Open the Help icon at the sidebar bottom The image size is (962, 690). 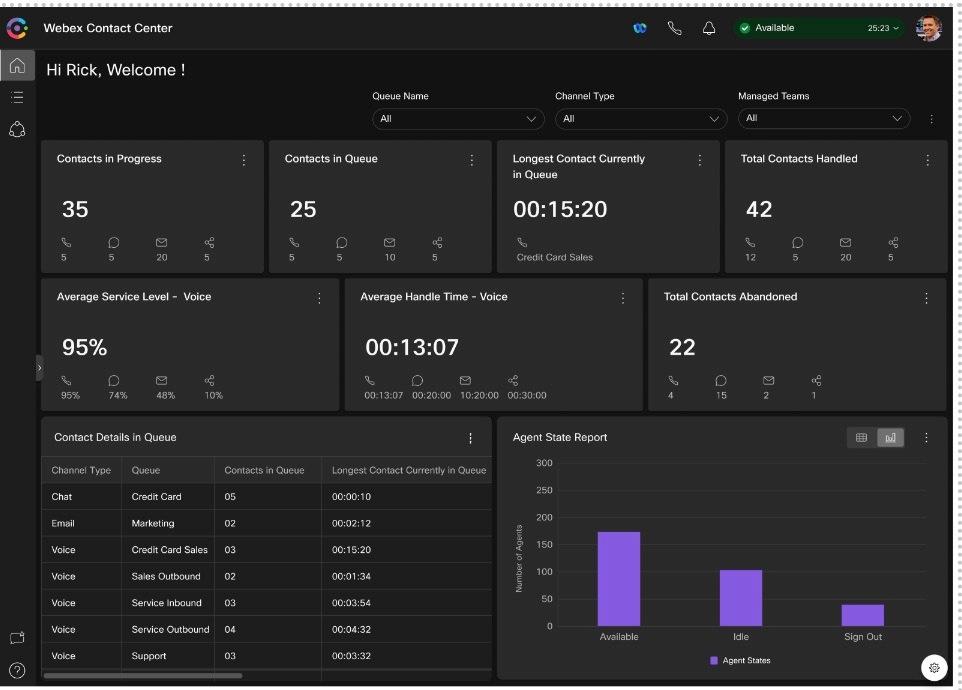(x=16, y=668)
